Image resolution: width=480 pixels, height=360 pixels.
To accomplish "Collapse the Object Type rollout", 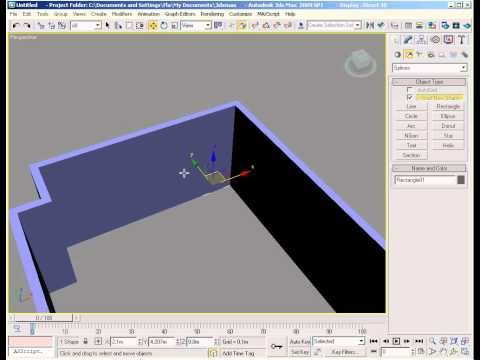I will tap(429, 82).
